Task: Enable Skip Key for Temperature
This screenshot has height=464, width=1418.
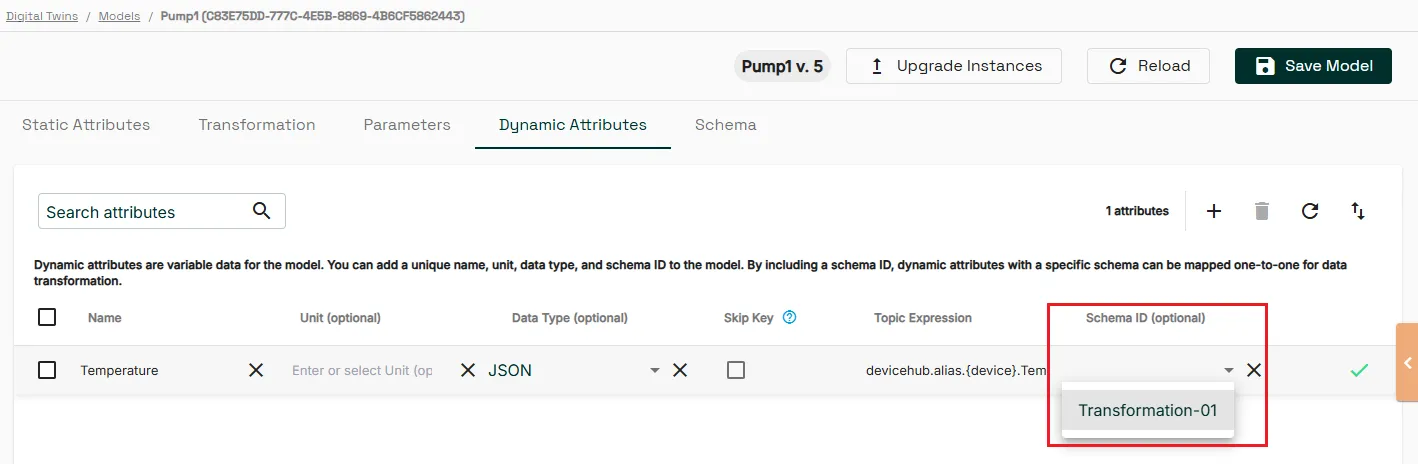Action: pos(736,370)
